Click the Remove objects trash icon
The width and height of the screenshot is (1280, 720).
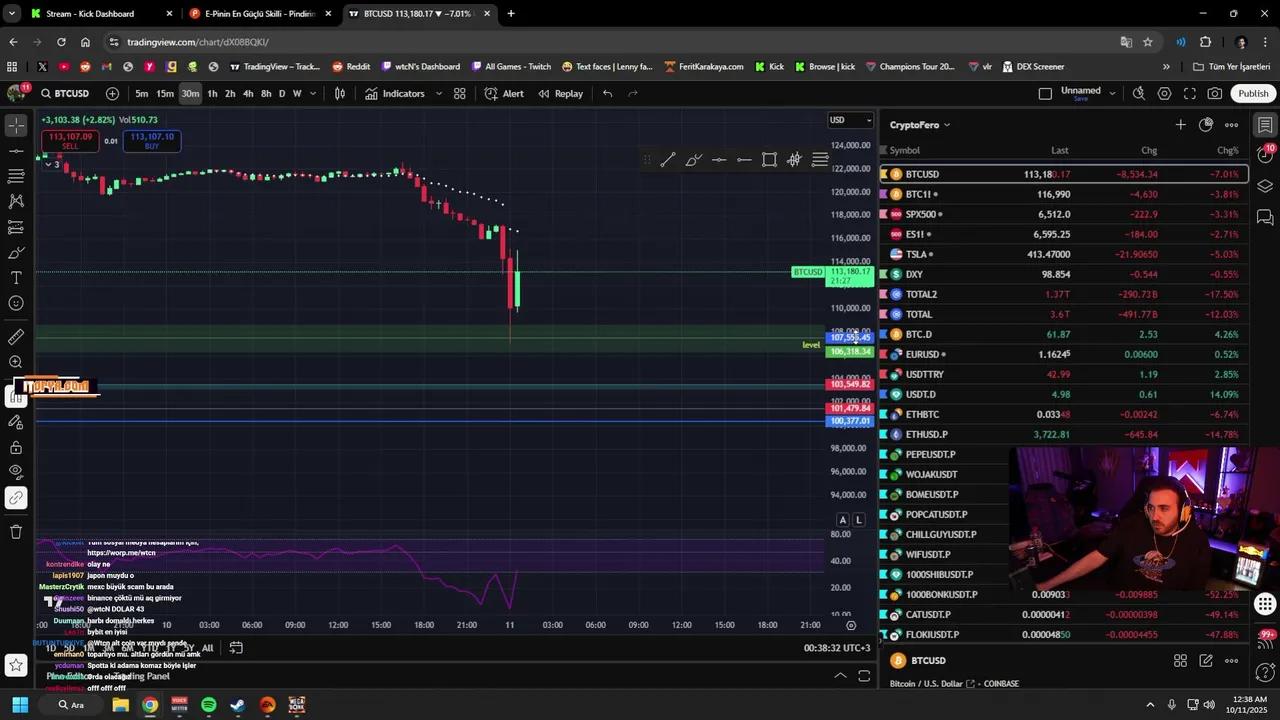(16, 532)
